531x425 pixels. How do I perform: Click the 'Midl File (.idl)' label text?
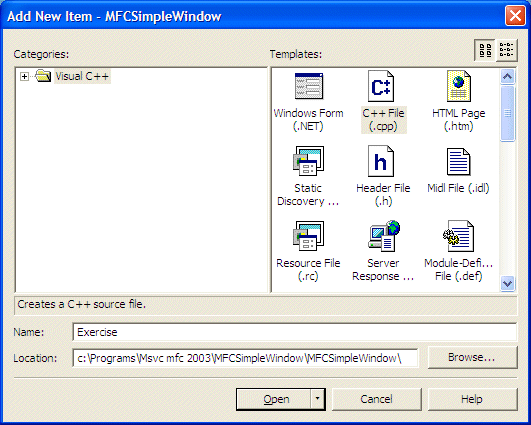[458, 188]
